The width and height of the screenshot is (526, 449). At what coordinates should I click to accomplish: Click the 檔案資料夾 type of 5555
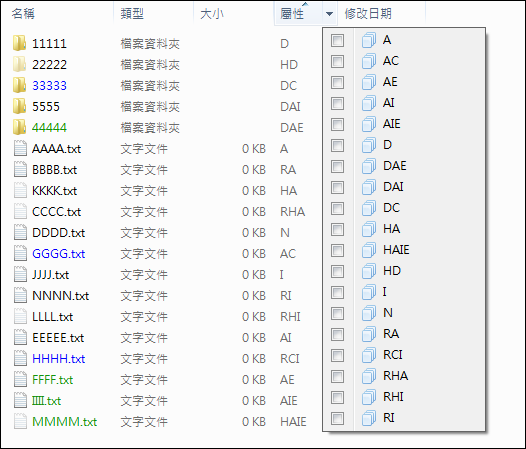click(x=150, y=107)
